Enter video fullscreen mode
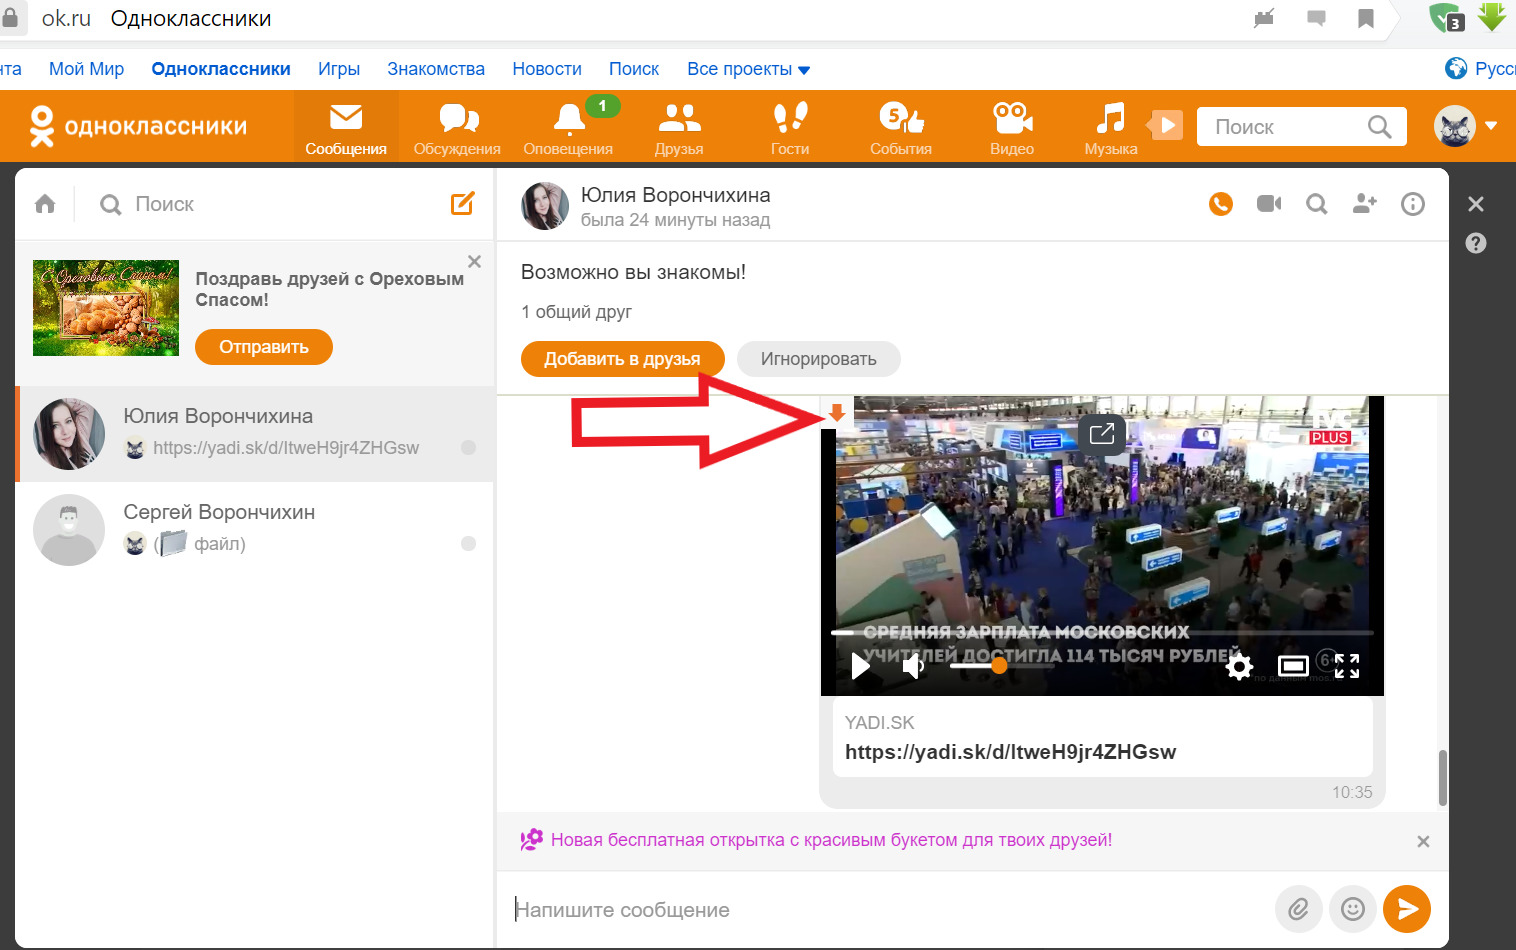Image resolution: width=1516 pixels, height=950 pixels. pyautogui.click(x=1347, y=666)
